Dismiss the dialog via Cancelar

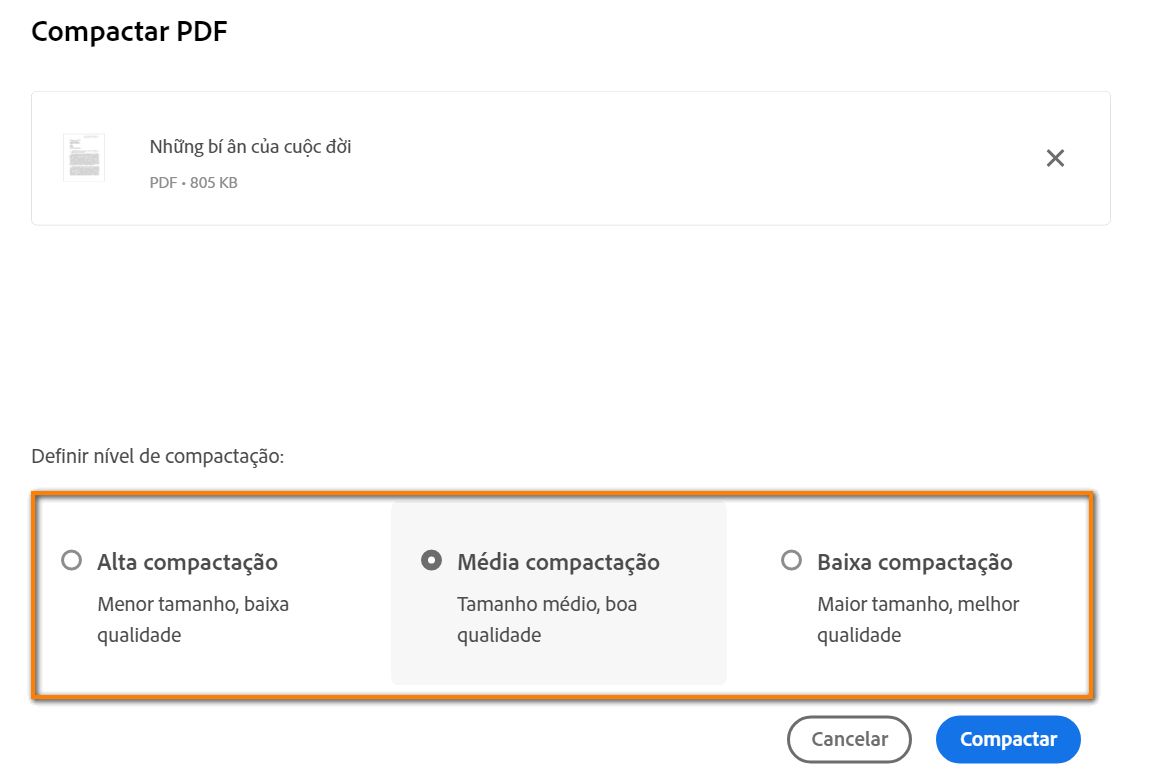click(849, 739)
